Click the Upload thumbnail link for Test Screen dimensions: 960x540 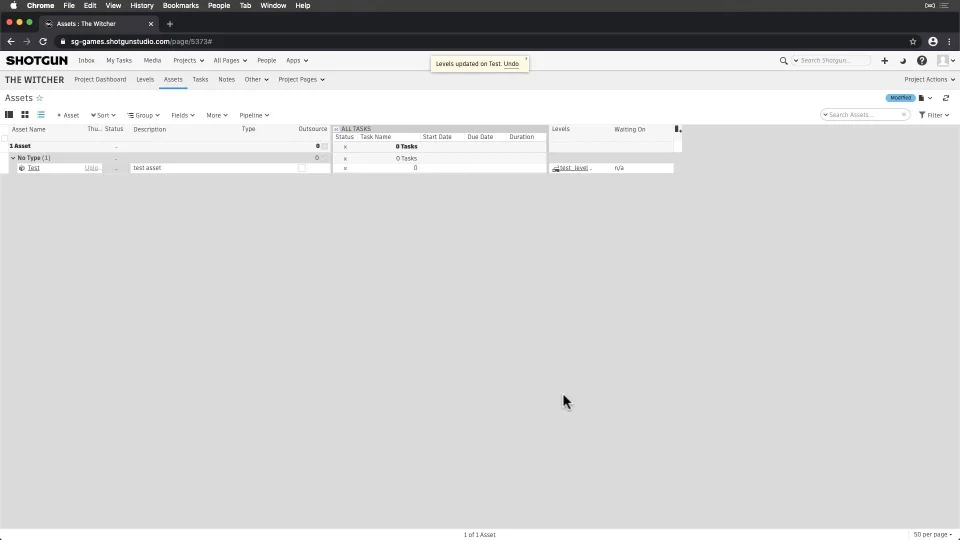[91, 168]
